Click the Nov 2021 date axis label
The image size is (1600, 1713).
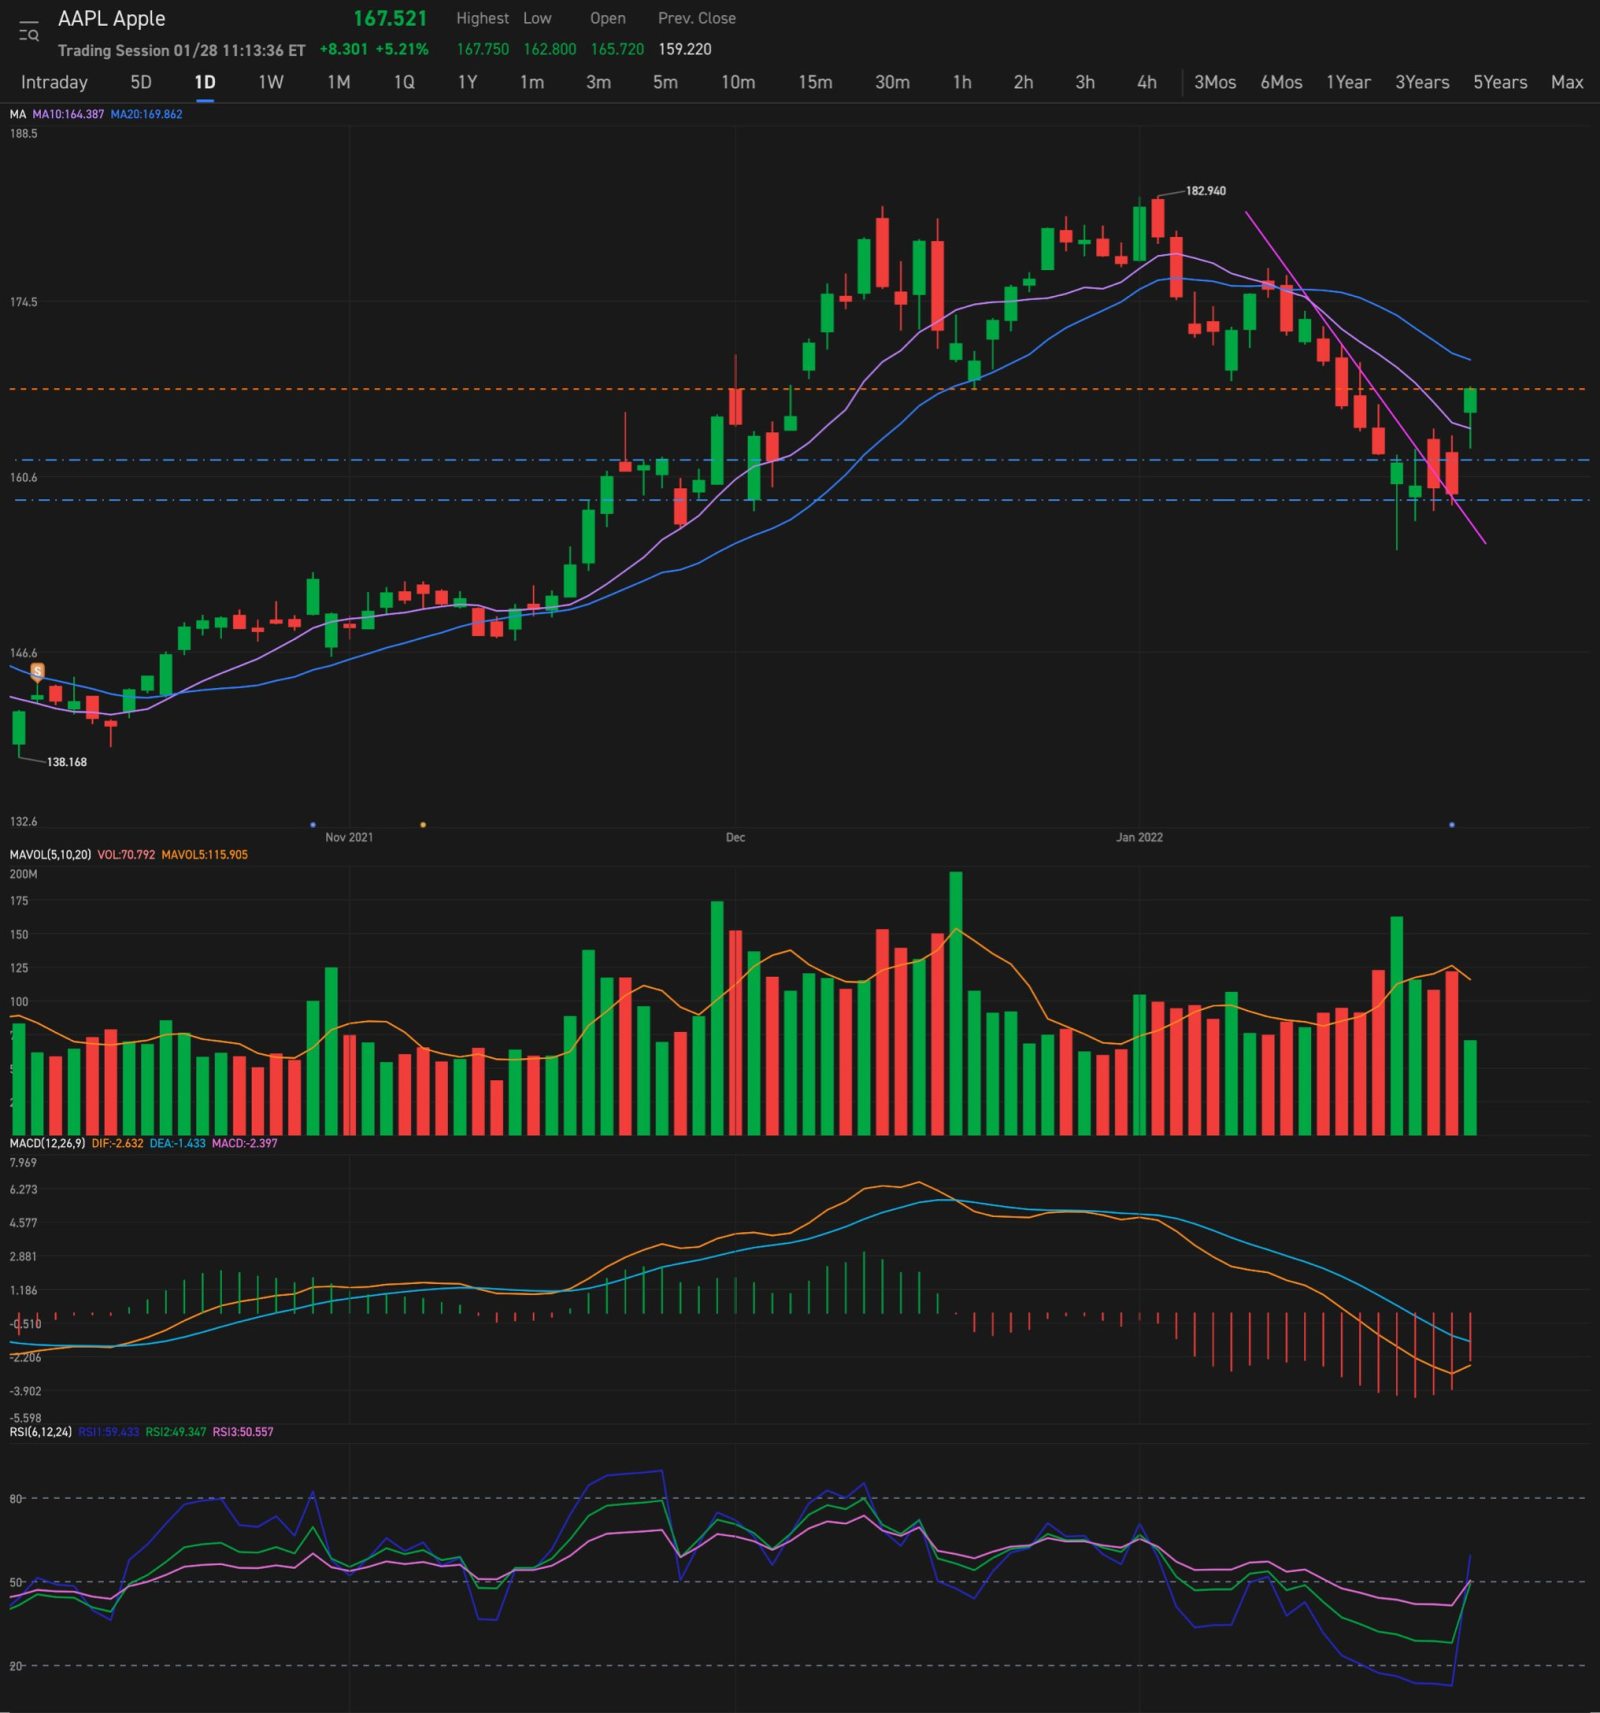[x=349, y=837]
